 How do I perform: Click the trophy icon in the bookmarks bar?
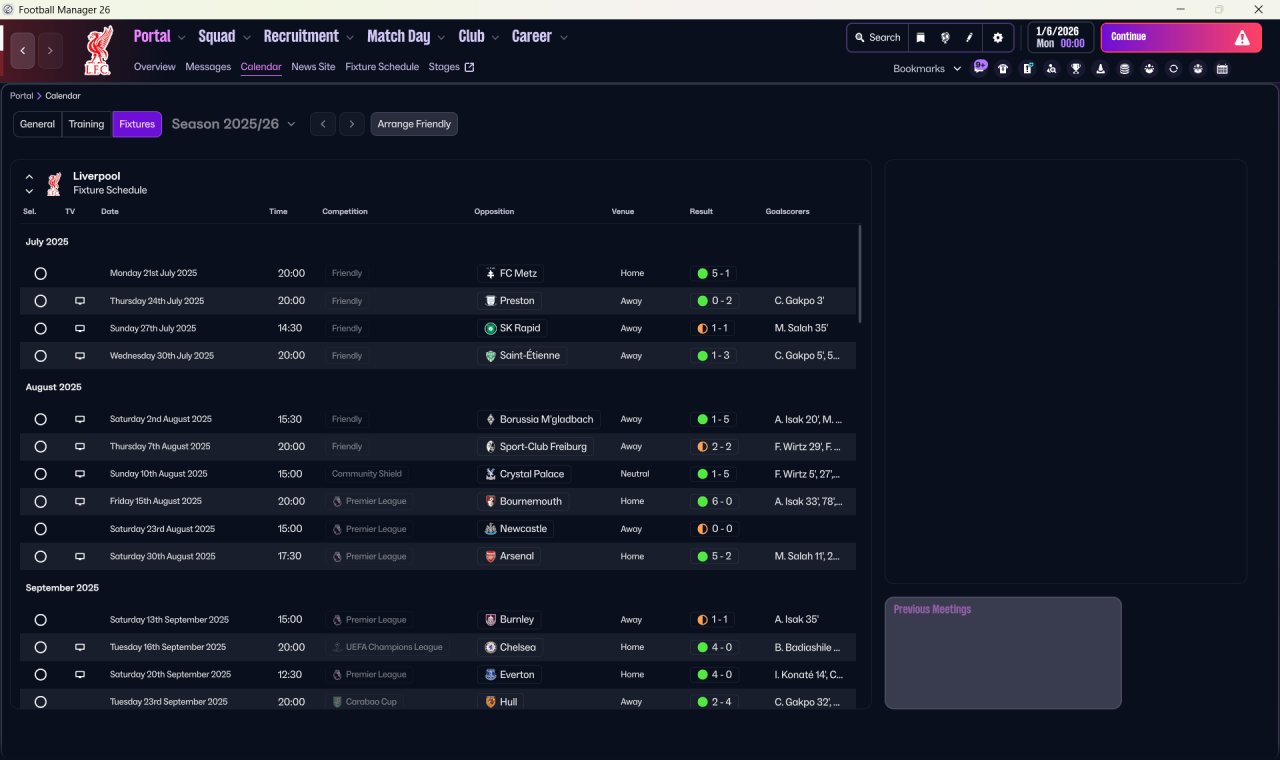tap(1076, 69)
